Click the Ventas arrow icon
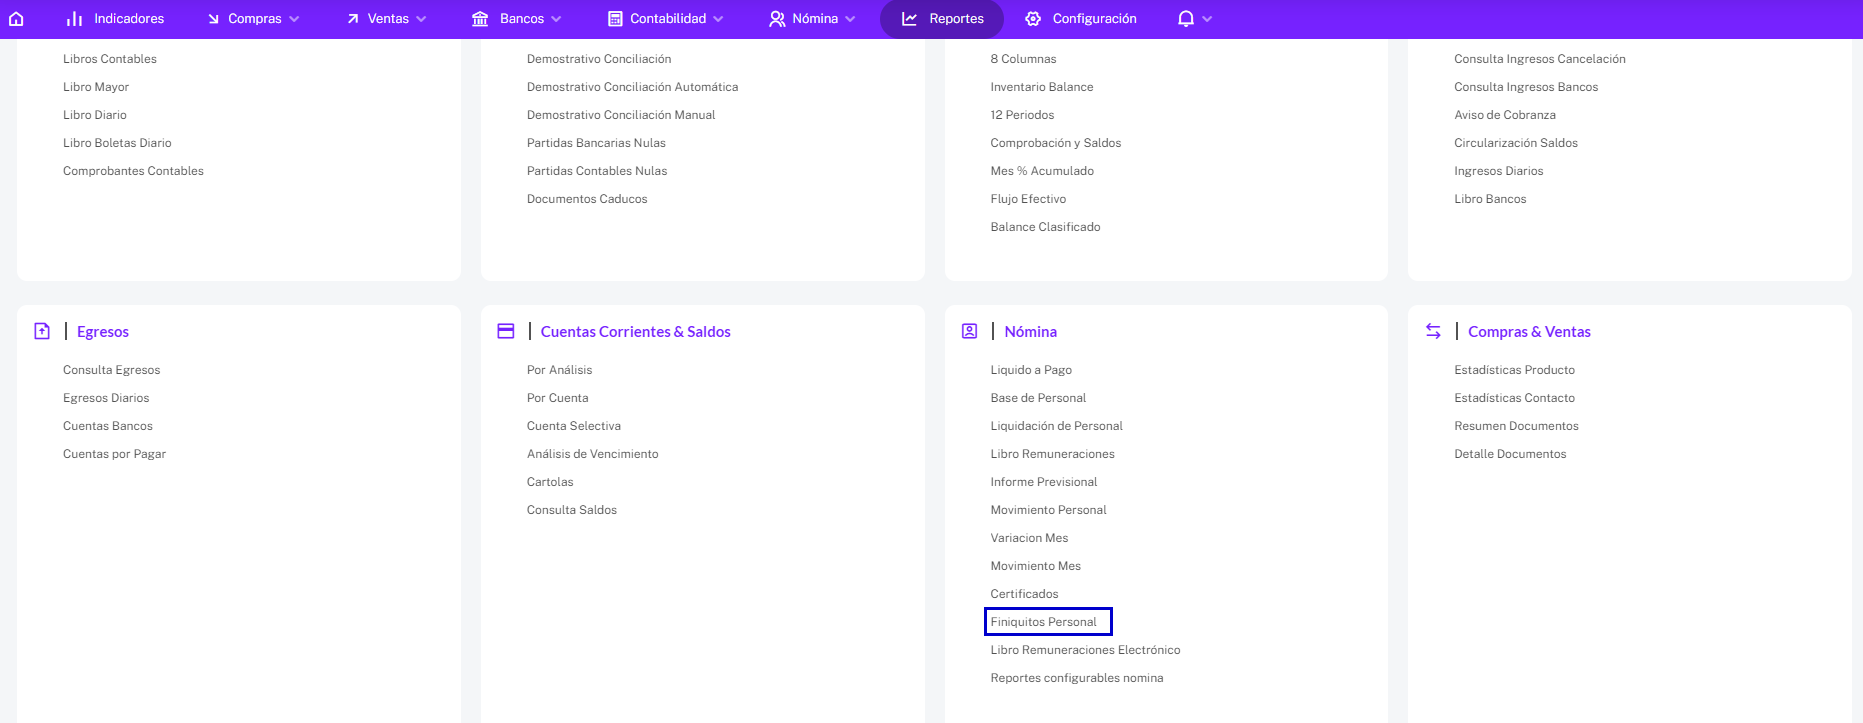 pyautogui.click(x=353, y=19)
